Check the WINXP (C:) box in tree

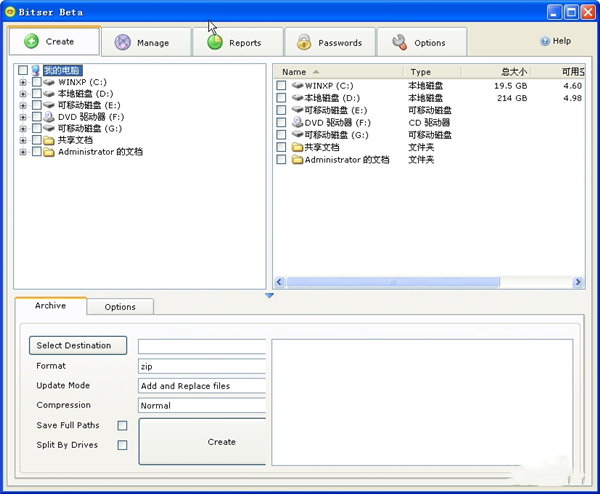pos(37,82)
